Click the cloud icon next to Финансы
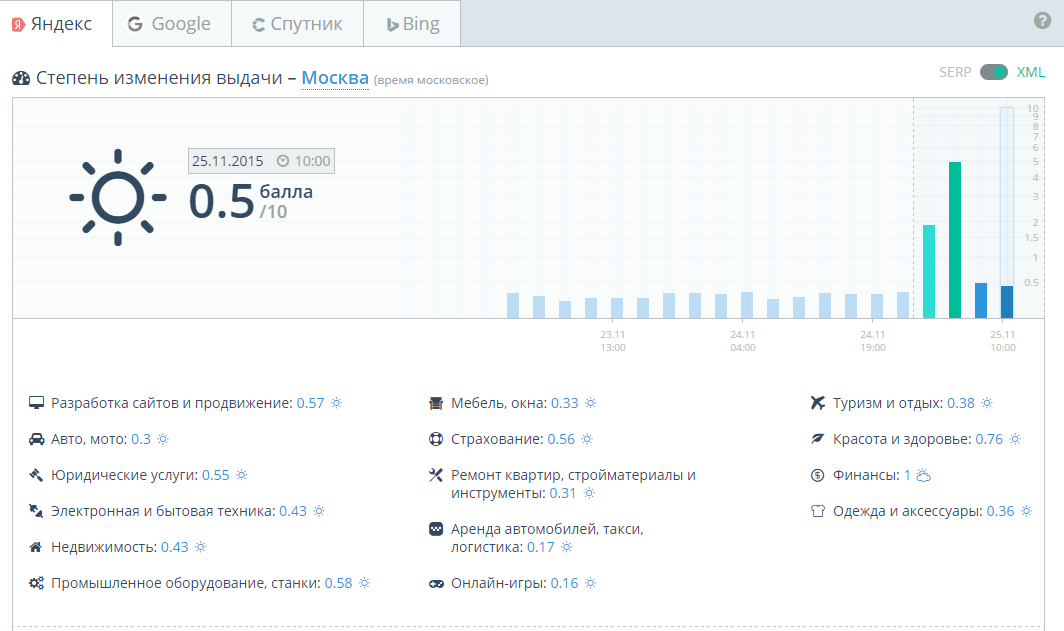This screenshot has height=631, width=1064. pos(924,475)
